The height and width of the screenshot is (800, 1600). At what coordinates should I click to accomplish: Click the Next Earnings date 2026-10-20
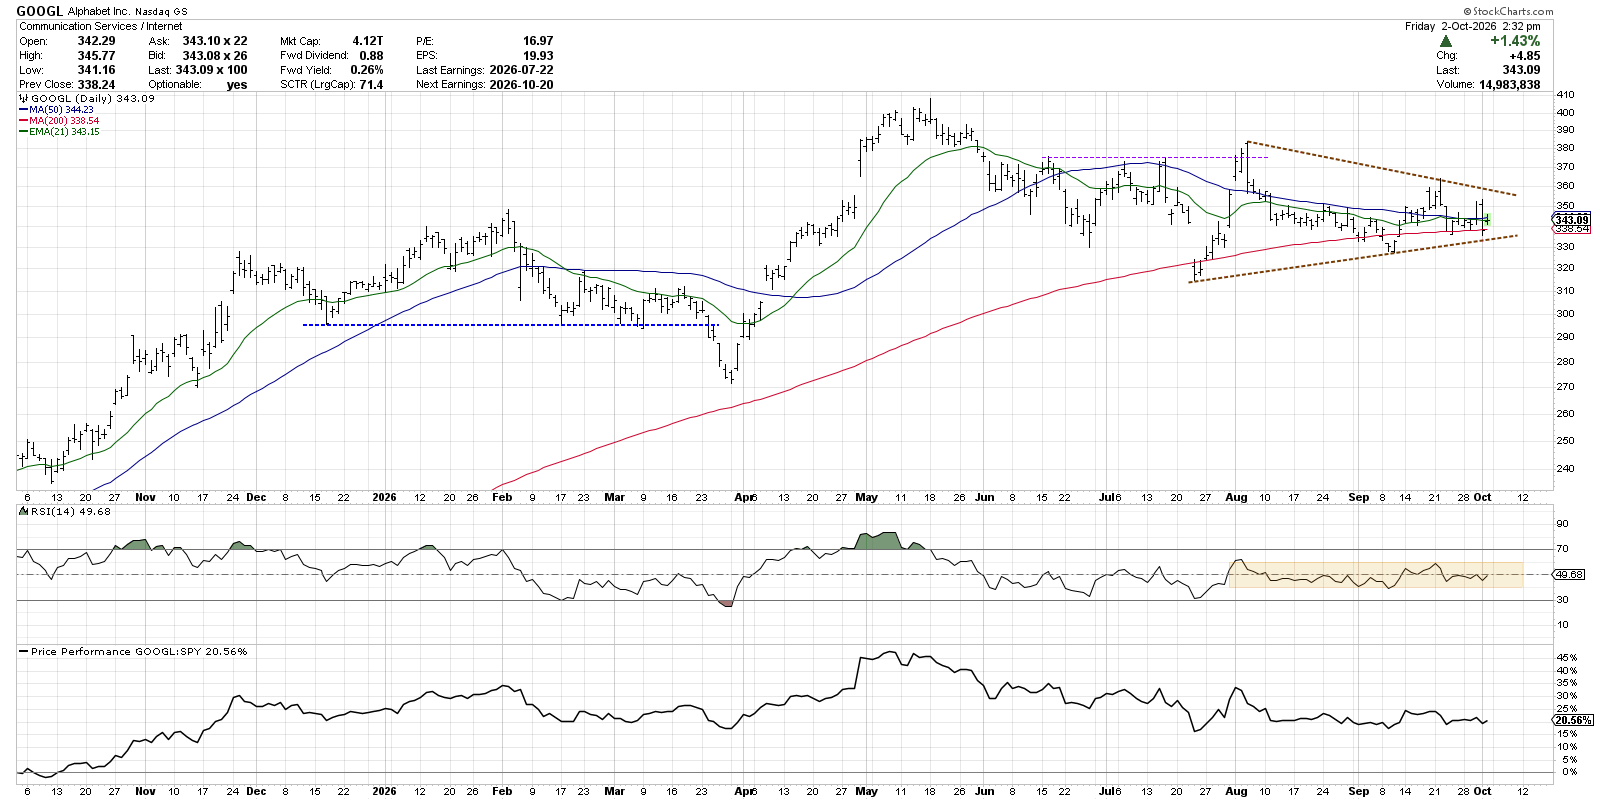(521, 85)
